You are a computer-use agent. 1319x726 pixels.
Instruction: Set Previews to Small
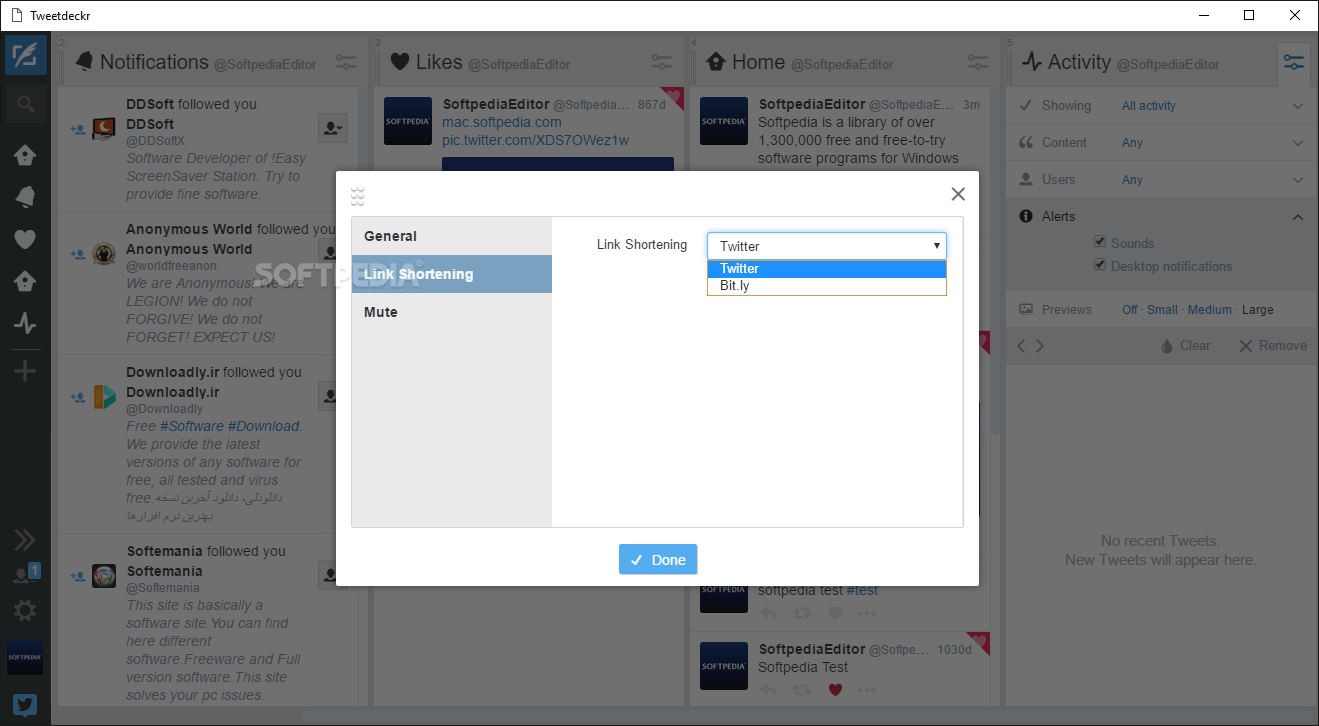(1162, 310)
